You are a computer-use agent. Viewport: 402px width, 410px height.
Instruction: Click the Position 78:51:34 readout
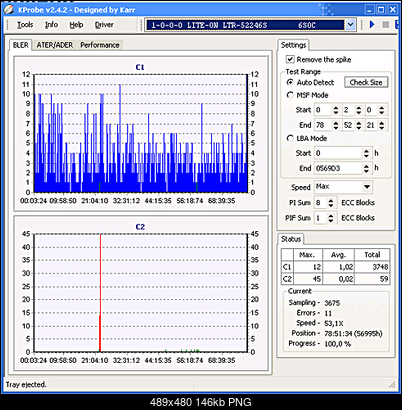tap(353, 333)
